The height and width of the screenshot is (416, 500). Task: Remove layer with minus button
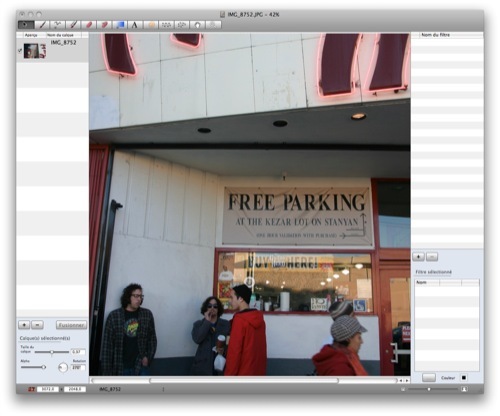point(37,324)
